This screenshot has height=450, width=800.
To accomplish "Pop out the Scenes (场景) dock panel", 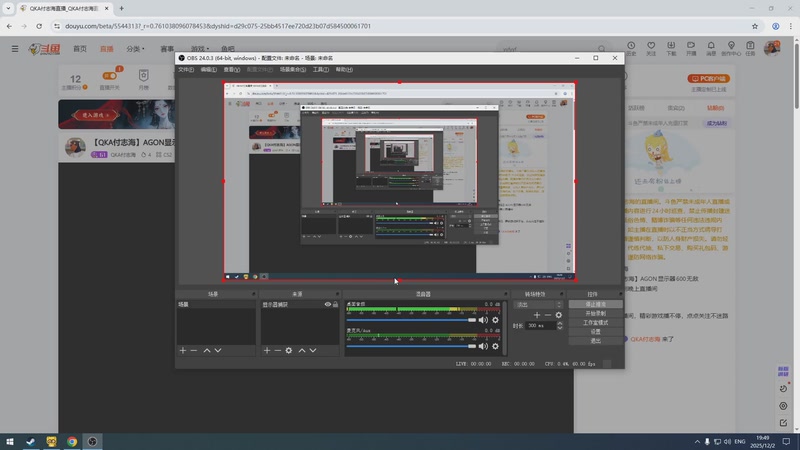I will (253, 294).
